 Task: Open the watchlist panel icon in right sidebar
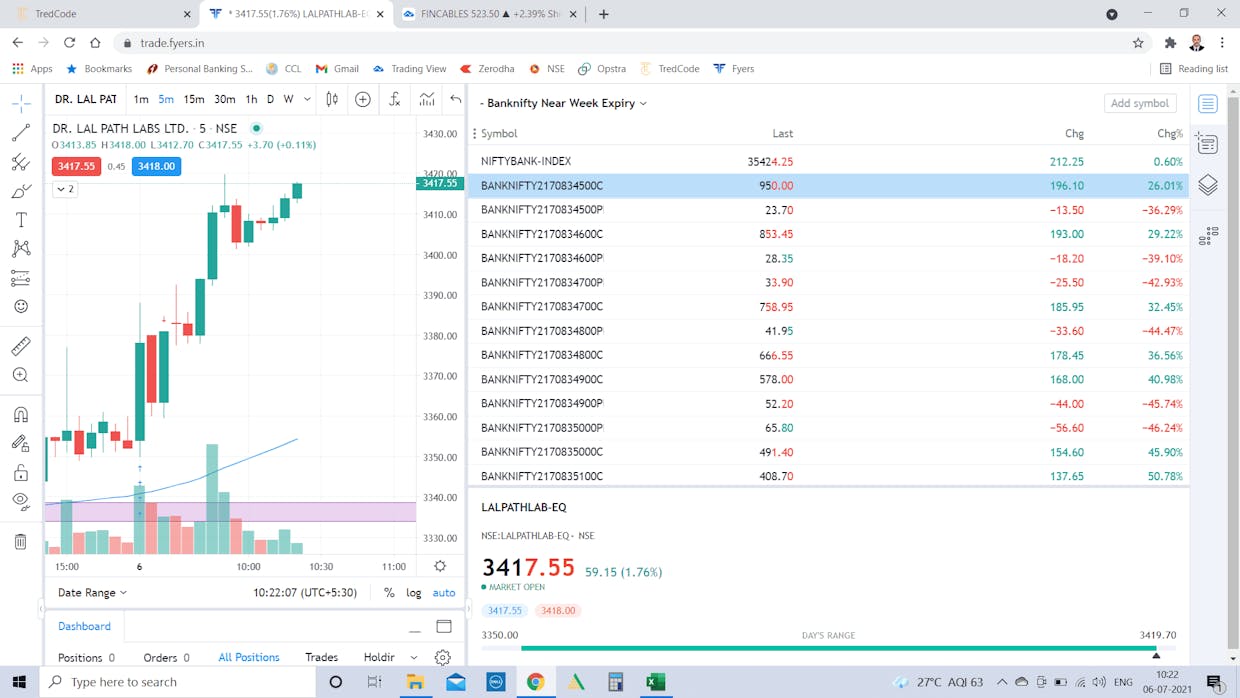pyautogui.click(x=1208, y=104)
